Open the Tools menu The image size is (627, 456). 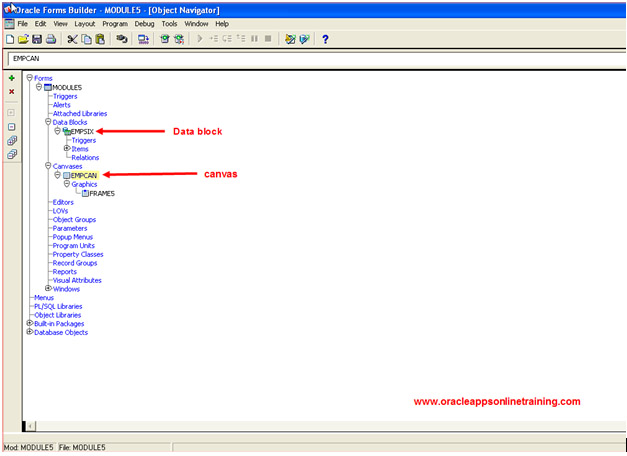pos(170,23)
